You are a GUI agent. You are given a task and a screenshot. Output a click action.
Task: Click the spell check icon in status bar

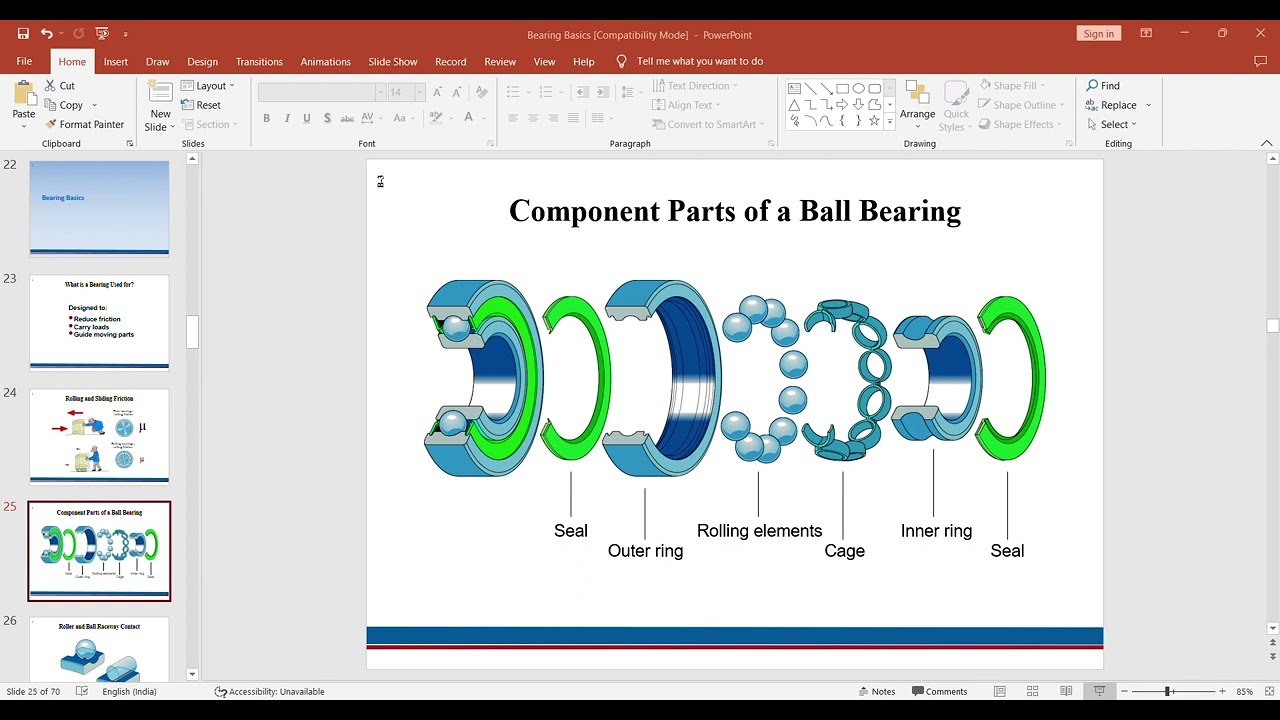tap(82, 691)
